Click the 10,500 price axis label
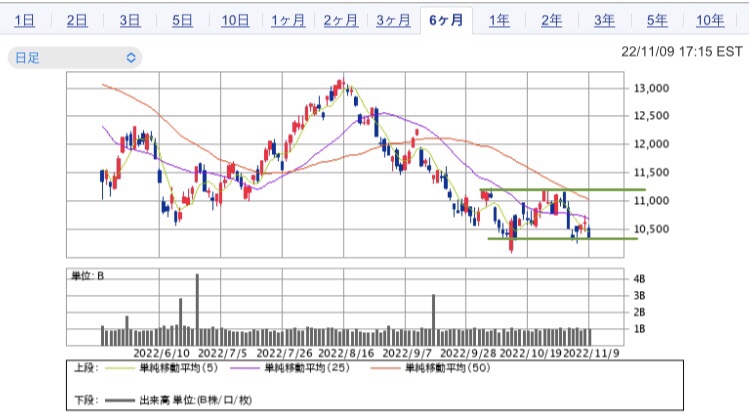749x415 pixels. 651,229
